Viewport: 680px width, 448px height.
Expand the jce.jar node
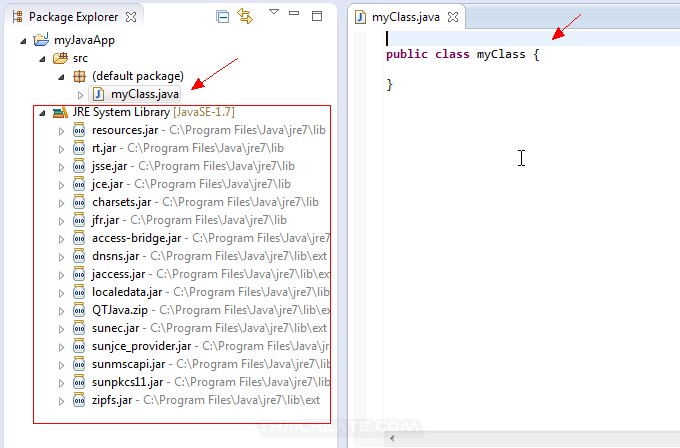61,185
